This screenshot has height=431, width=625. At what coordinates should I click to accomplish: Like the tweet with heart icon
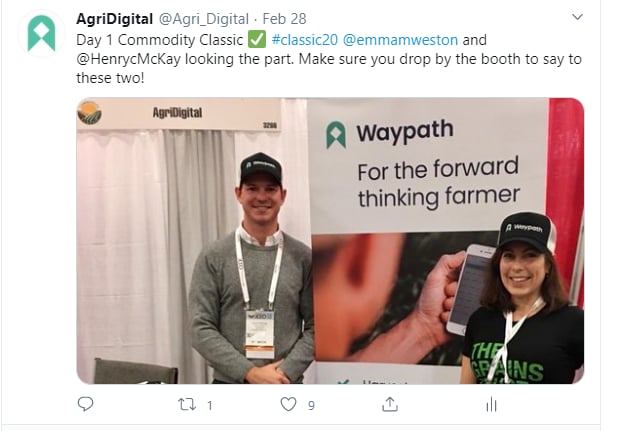click(288, 404)
